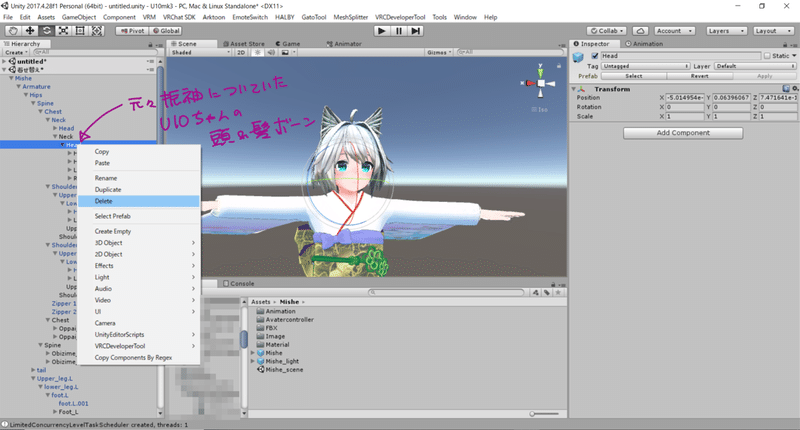Toggle Global/Local handle rotation
This screenshot has width=800, height=430.
(166, 31)
